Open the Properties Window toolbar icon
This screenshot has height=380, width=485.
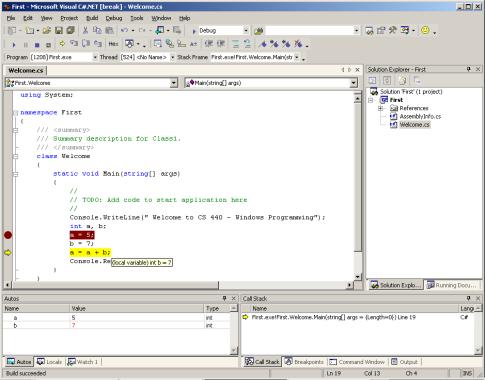pos(381,31)
